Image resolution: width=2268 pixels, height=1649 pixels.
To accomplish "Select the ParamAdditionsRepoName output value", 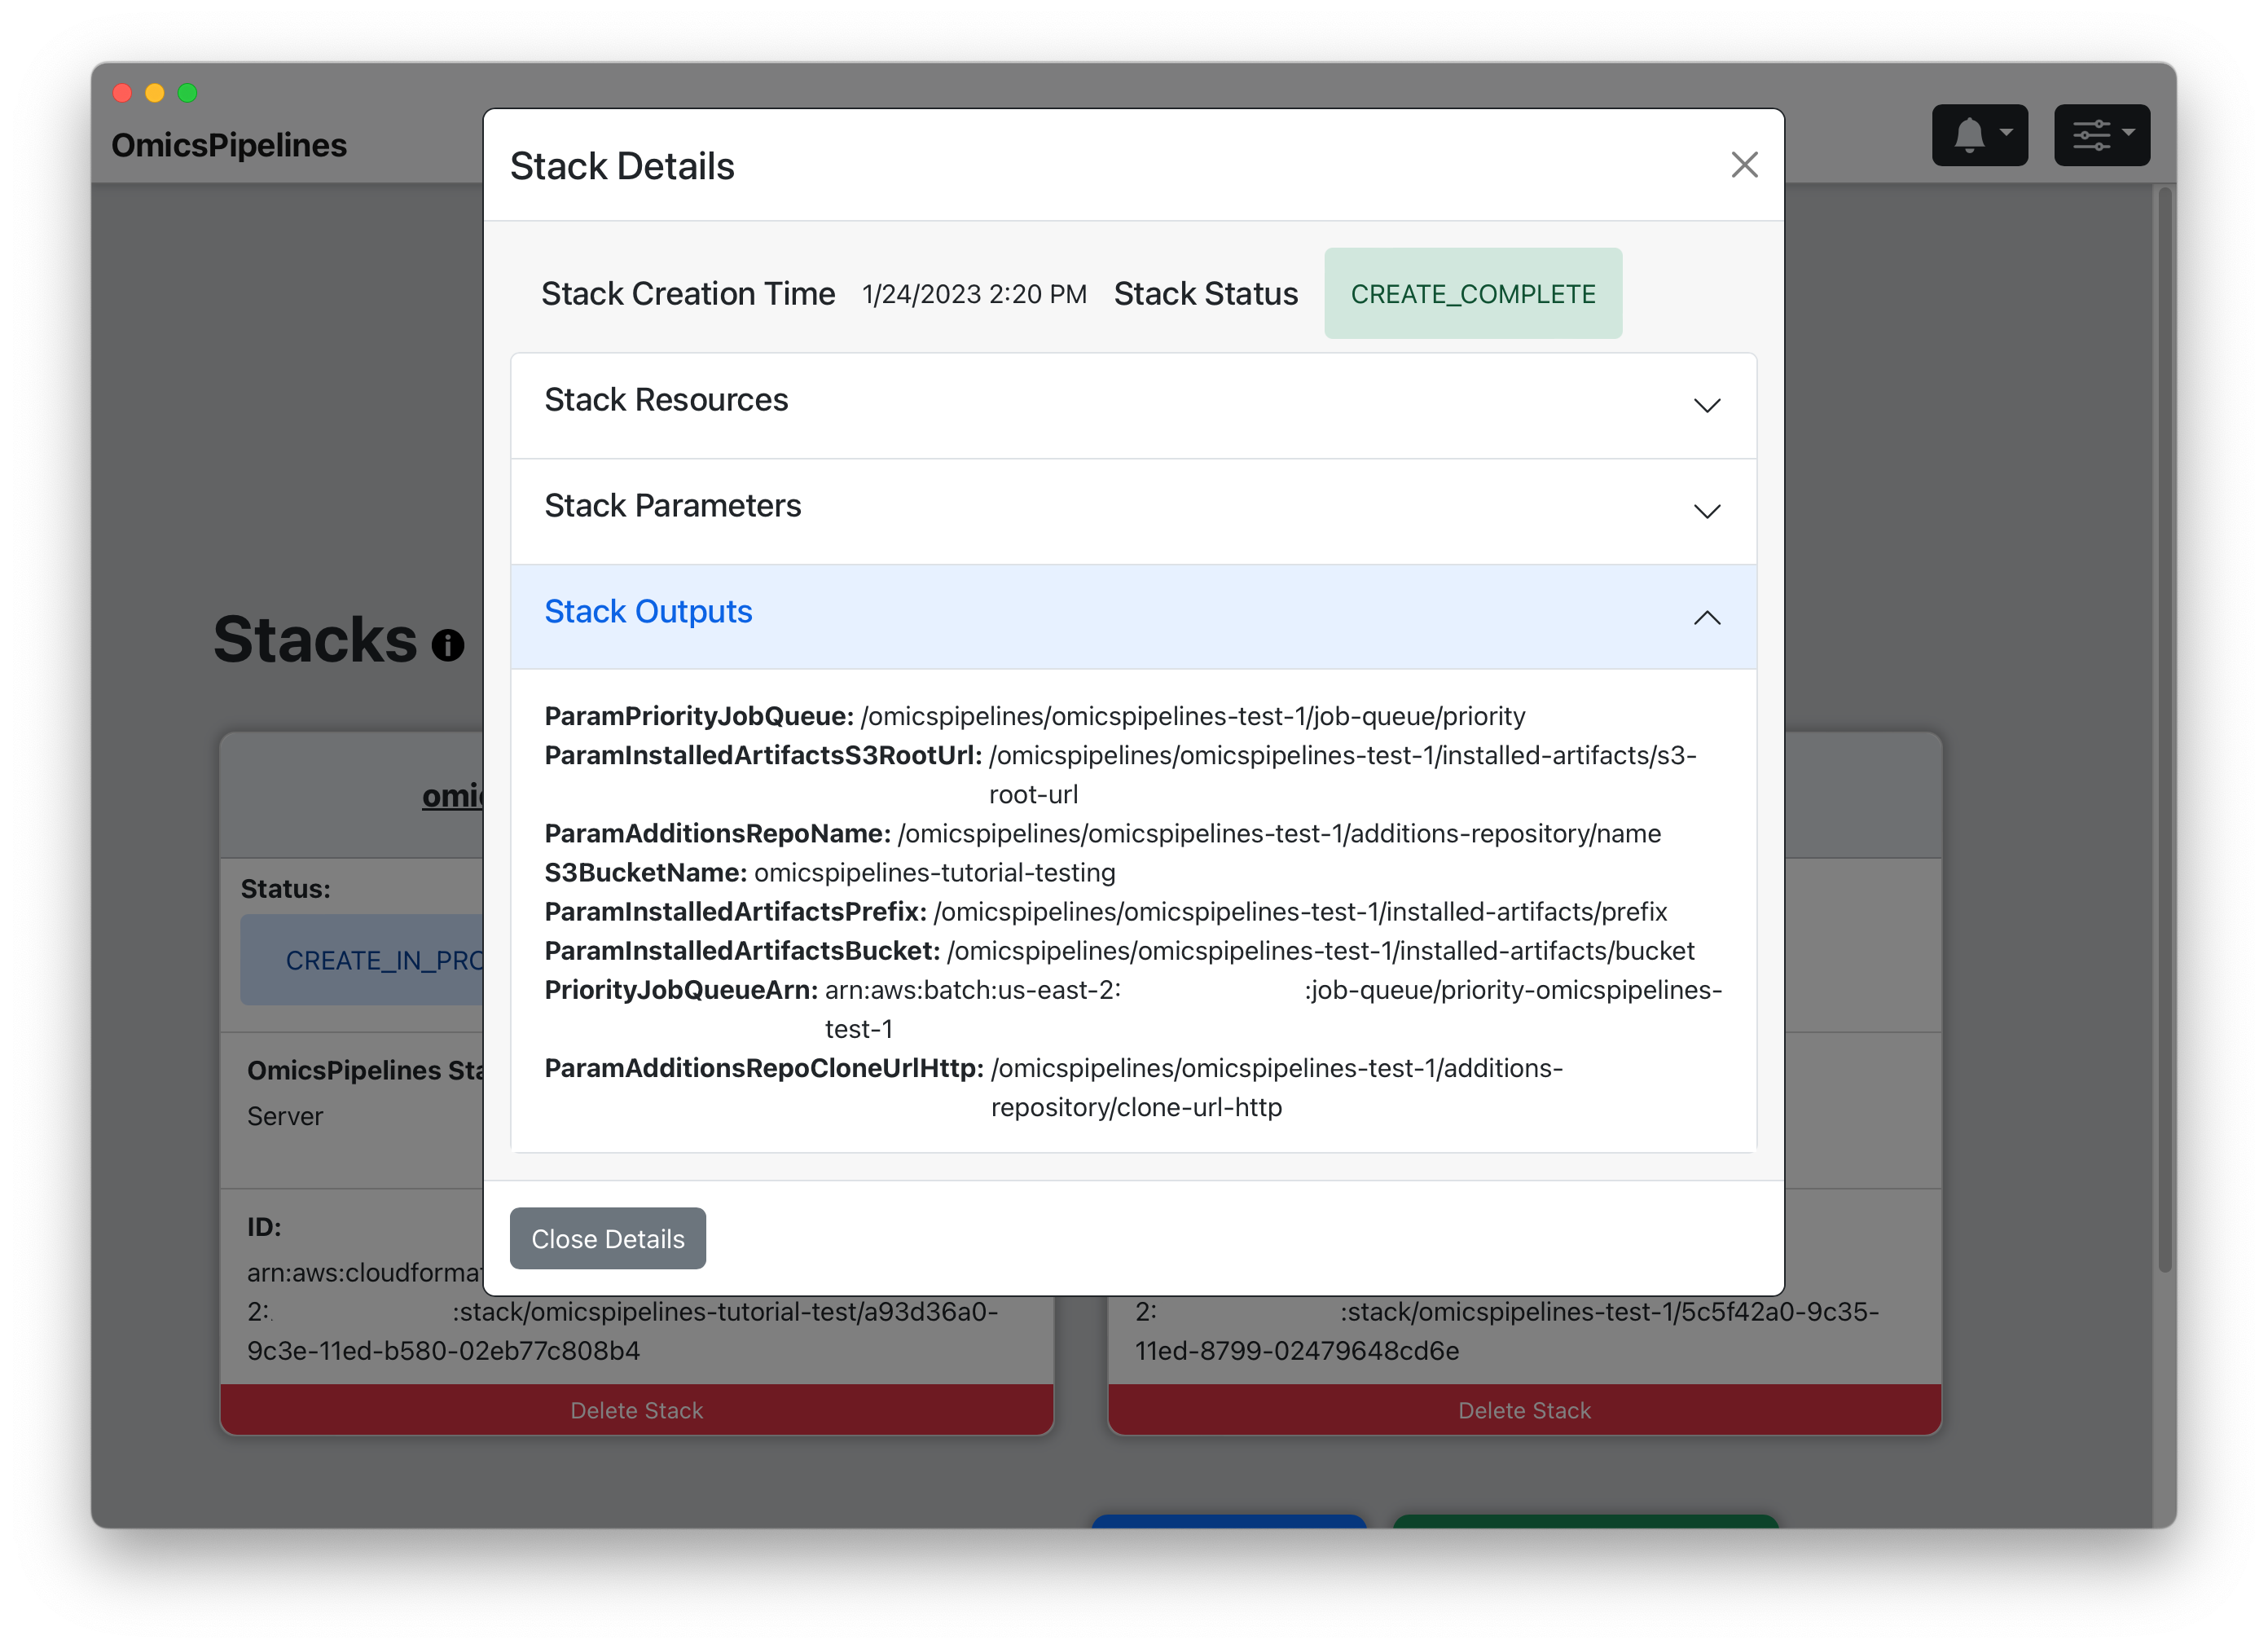I will [1279, 833].
